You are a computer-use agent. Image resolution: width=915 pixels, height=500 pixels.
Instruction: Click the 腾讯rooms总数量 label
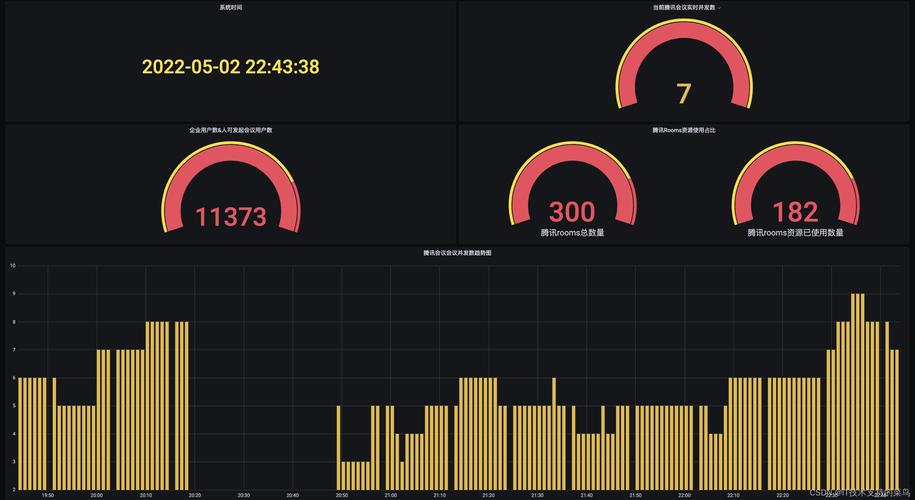pos(572,233)
